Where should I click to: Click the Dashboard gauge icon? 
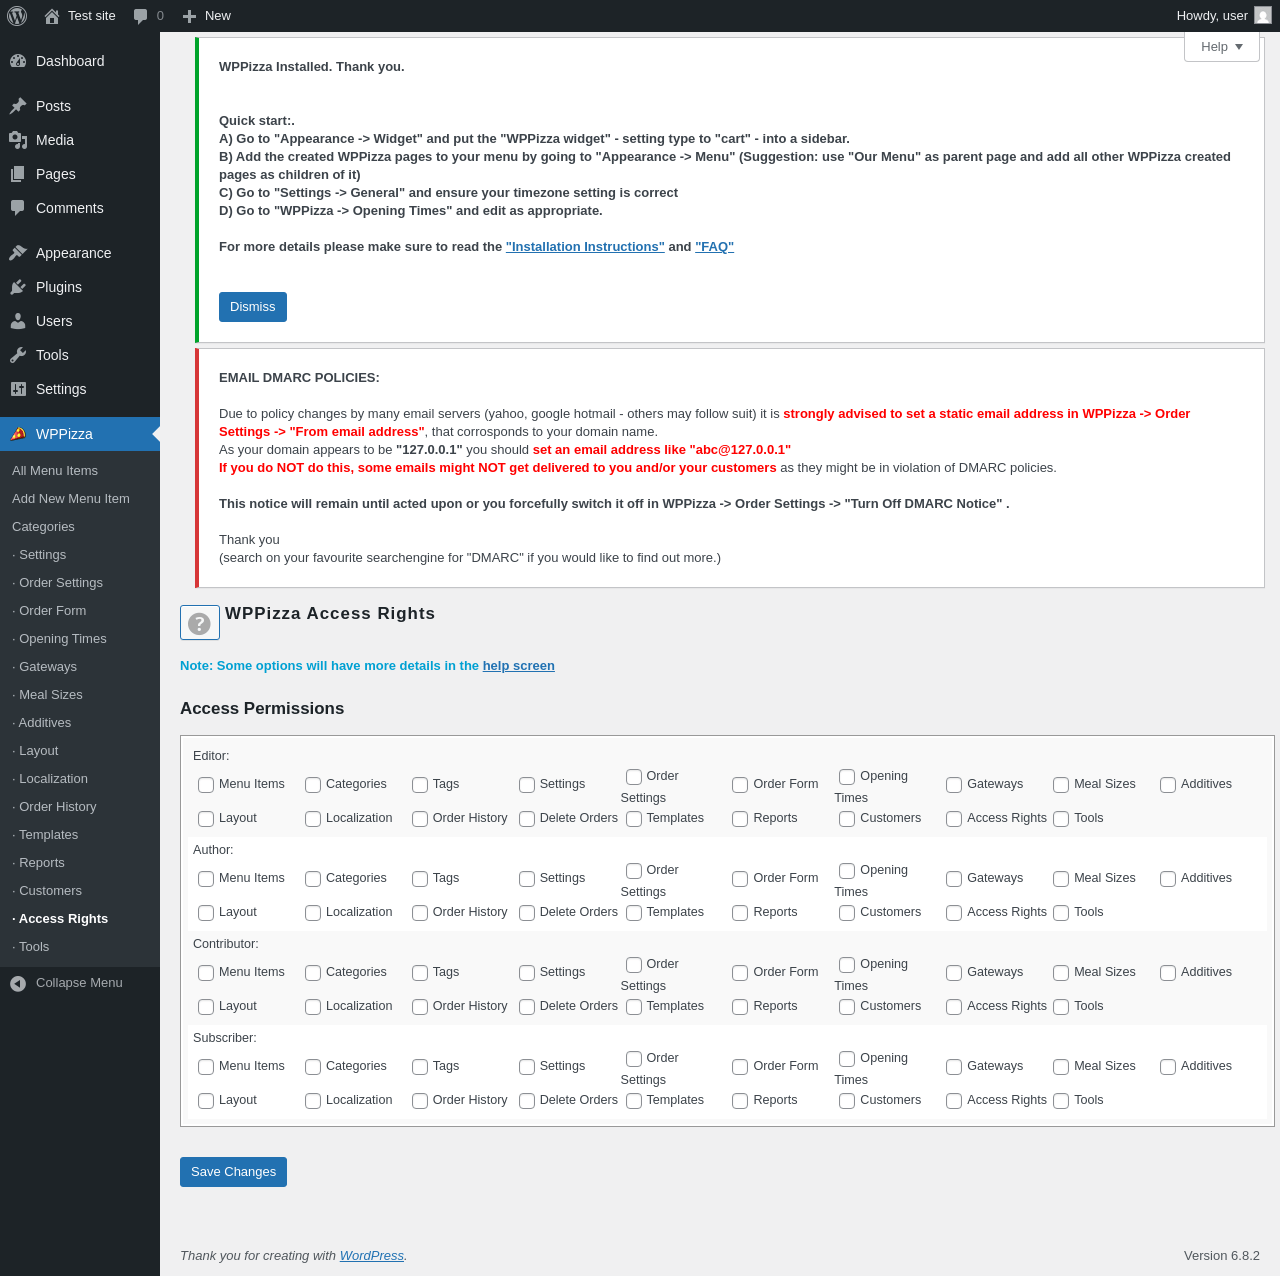coord(18,61)
